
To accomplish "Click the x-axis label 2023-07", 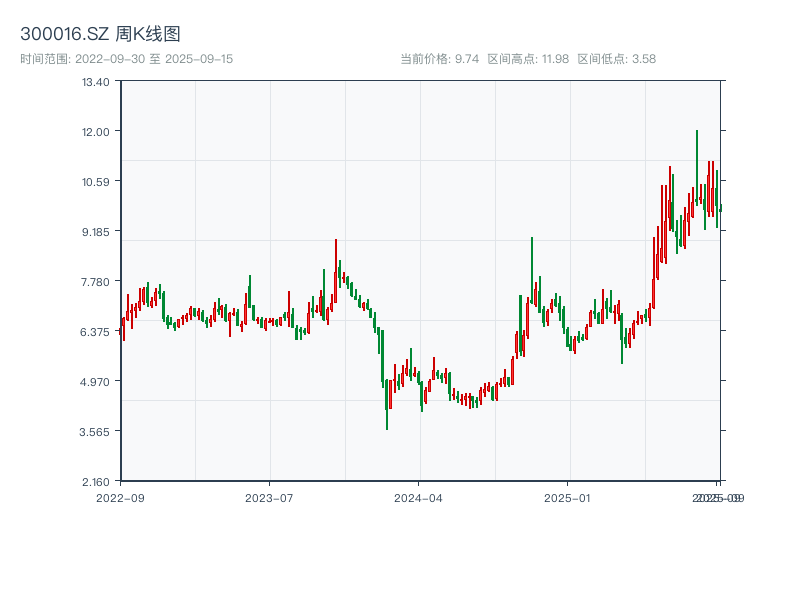I will [x=269, y=498].
